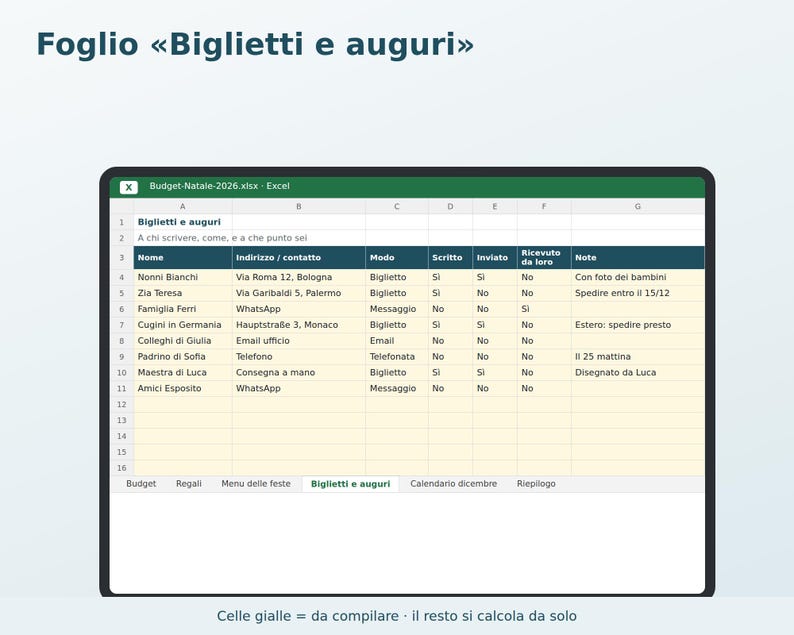Click the Email ufficio cell
794x635 pixels.
(x=299, y=341)
